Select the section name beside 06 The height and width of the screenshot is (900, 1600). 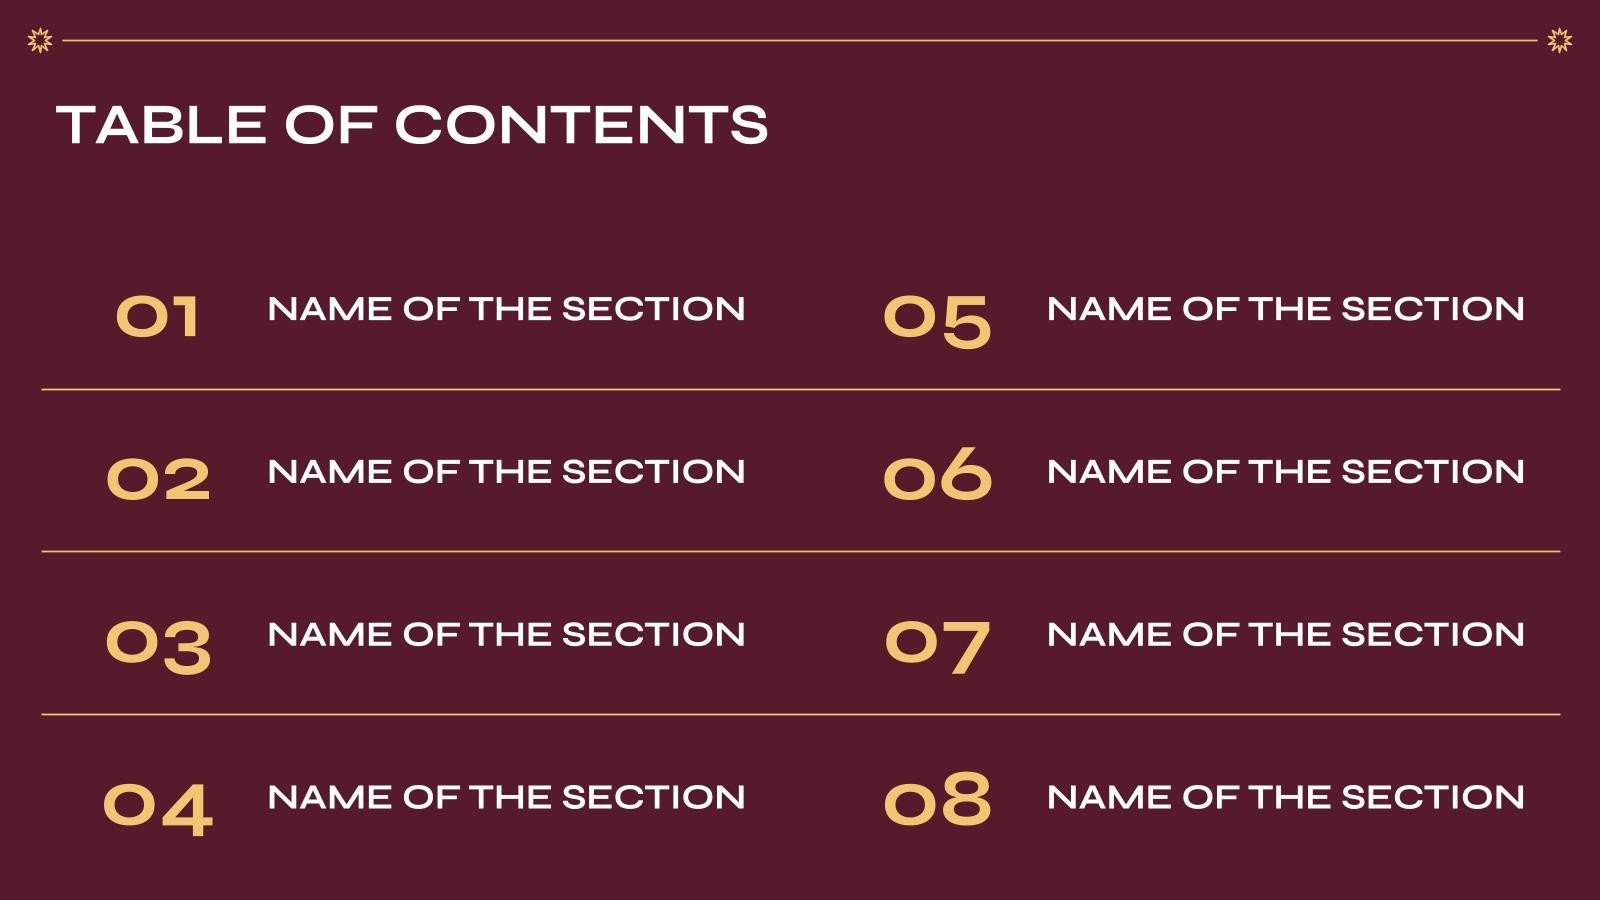pos(1285,472)
